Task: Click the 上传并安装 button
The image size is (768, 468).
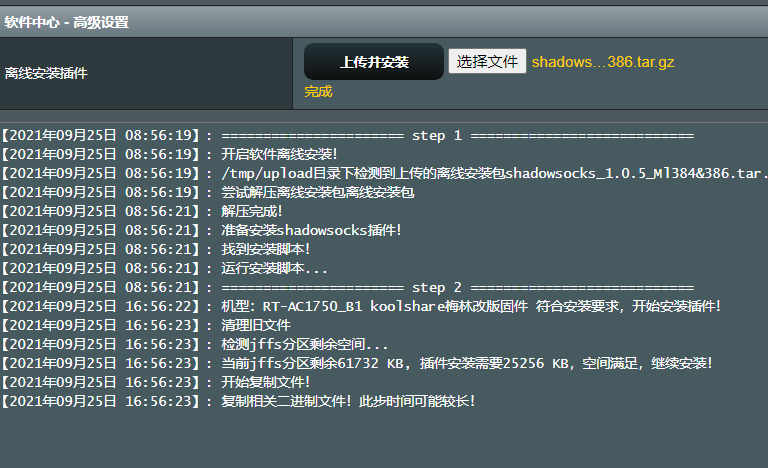Action: click(x=374, y=62)
